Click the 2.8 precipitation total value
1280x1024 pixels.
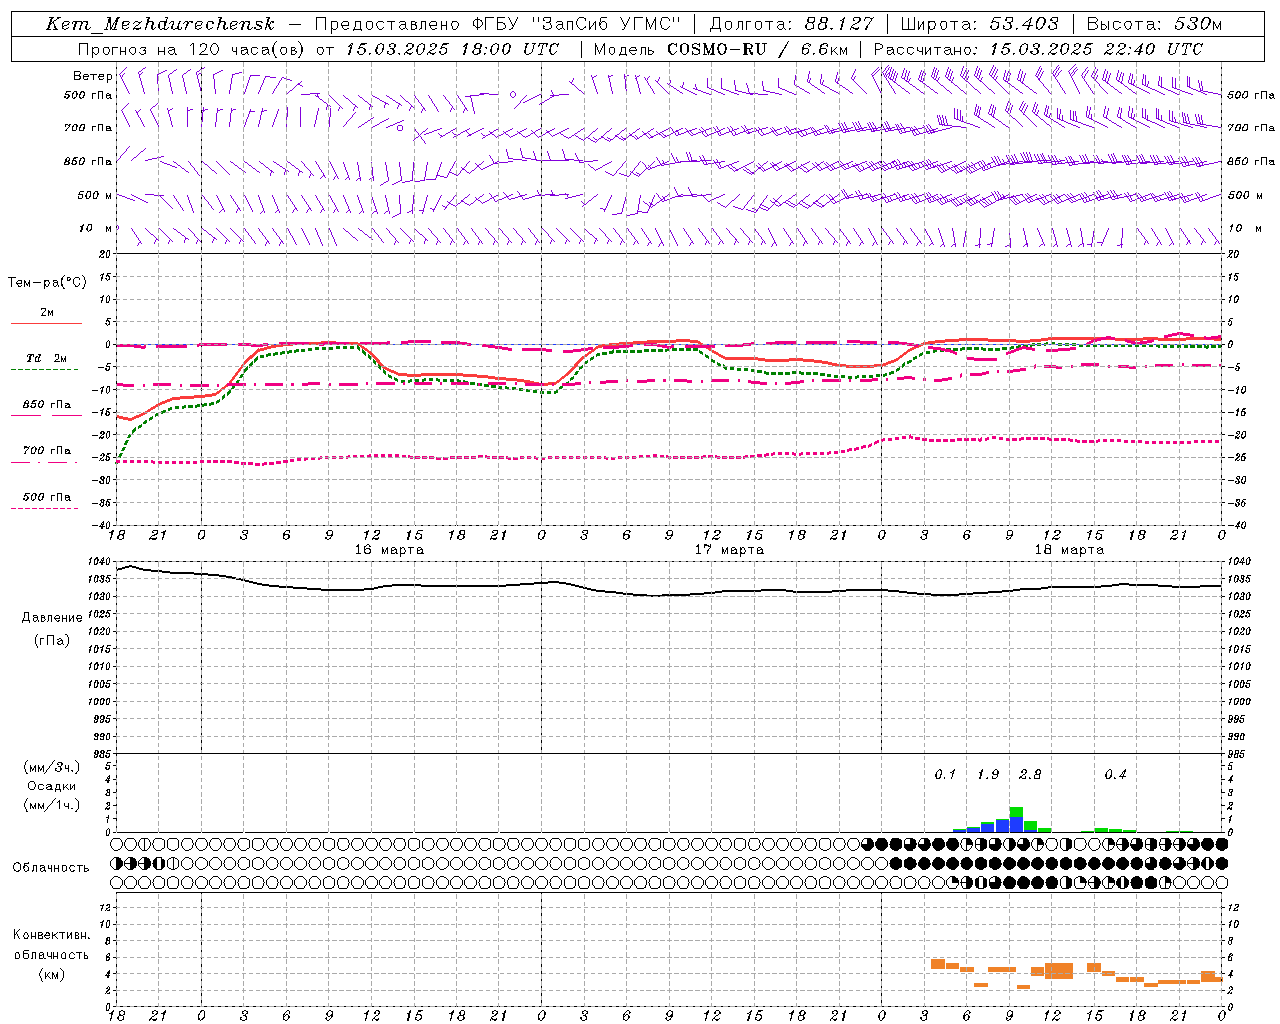[x=1030, y=774]
